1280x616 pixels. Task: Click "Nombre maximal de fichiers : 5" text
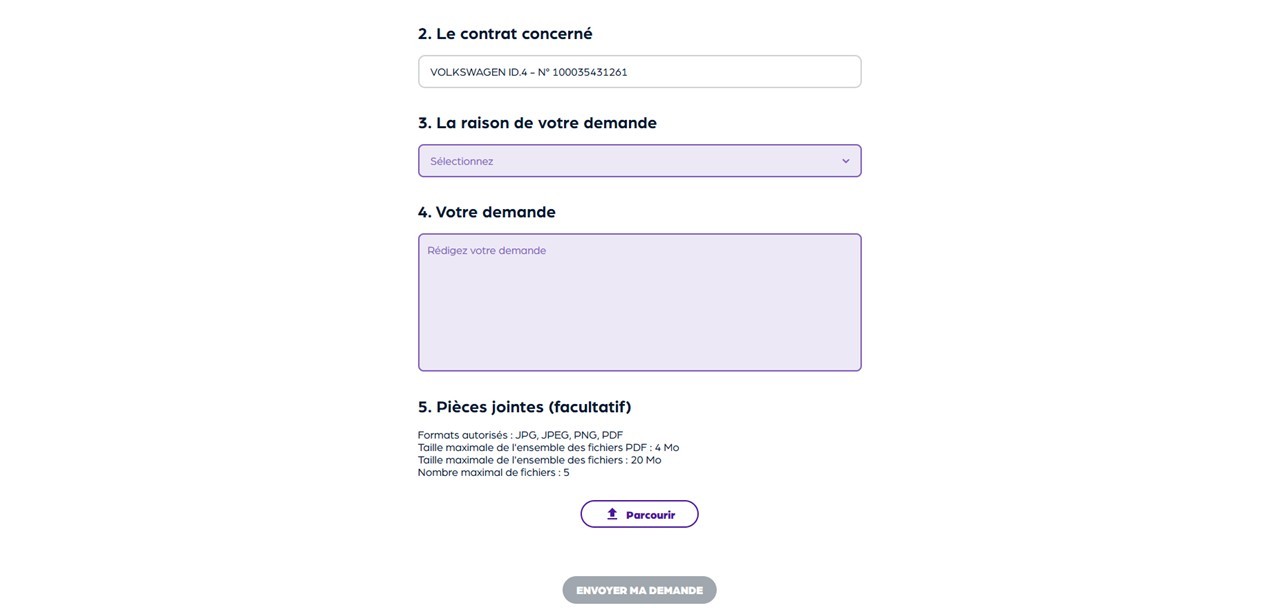coord(493,472)
